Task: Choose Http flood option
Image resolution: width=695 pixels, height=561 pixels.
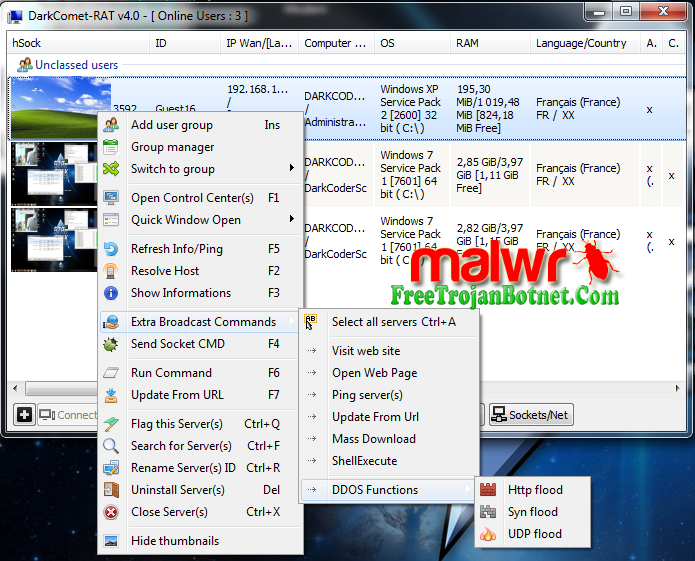Action: pyautogui.click(x=533, y=490)
